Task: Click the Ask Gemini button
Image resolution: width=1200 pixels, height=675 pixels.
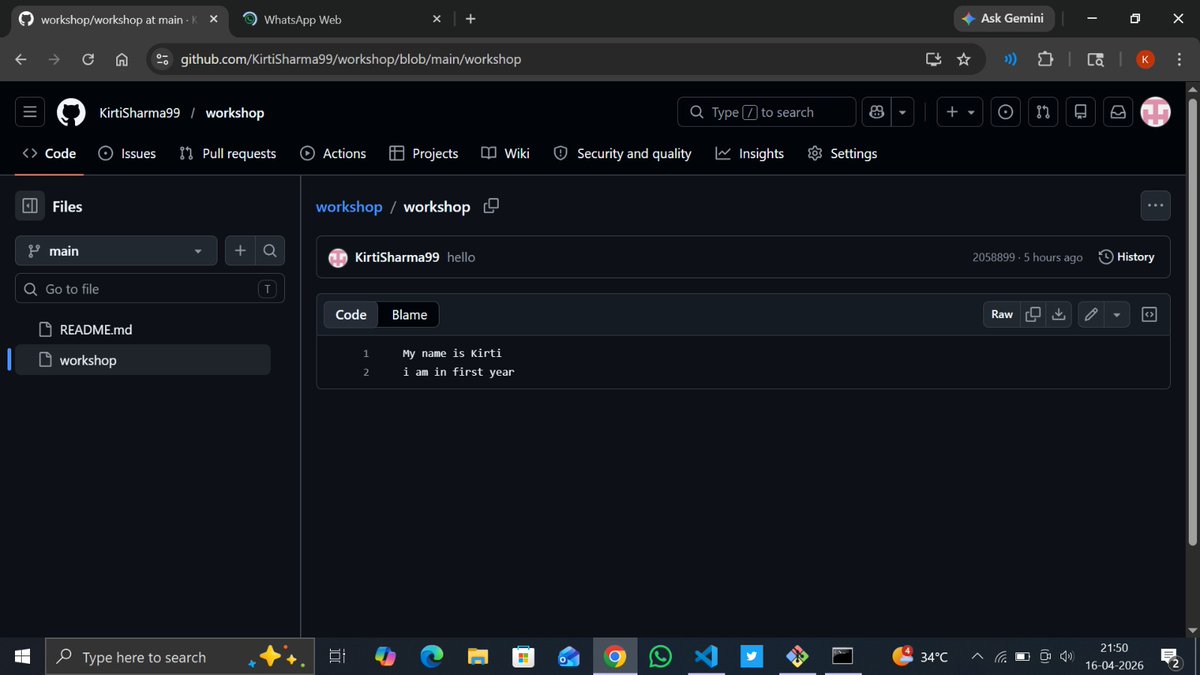Action: pos(1003,18)
